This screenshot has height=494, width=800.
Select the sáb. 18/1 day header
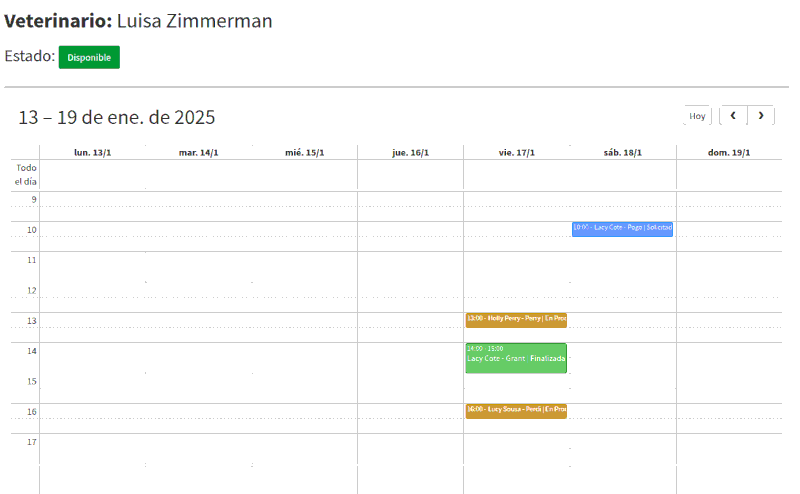tap(622, 152)
